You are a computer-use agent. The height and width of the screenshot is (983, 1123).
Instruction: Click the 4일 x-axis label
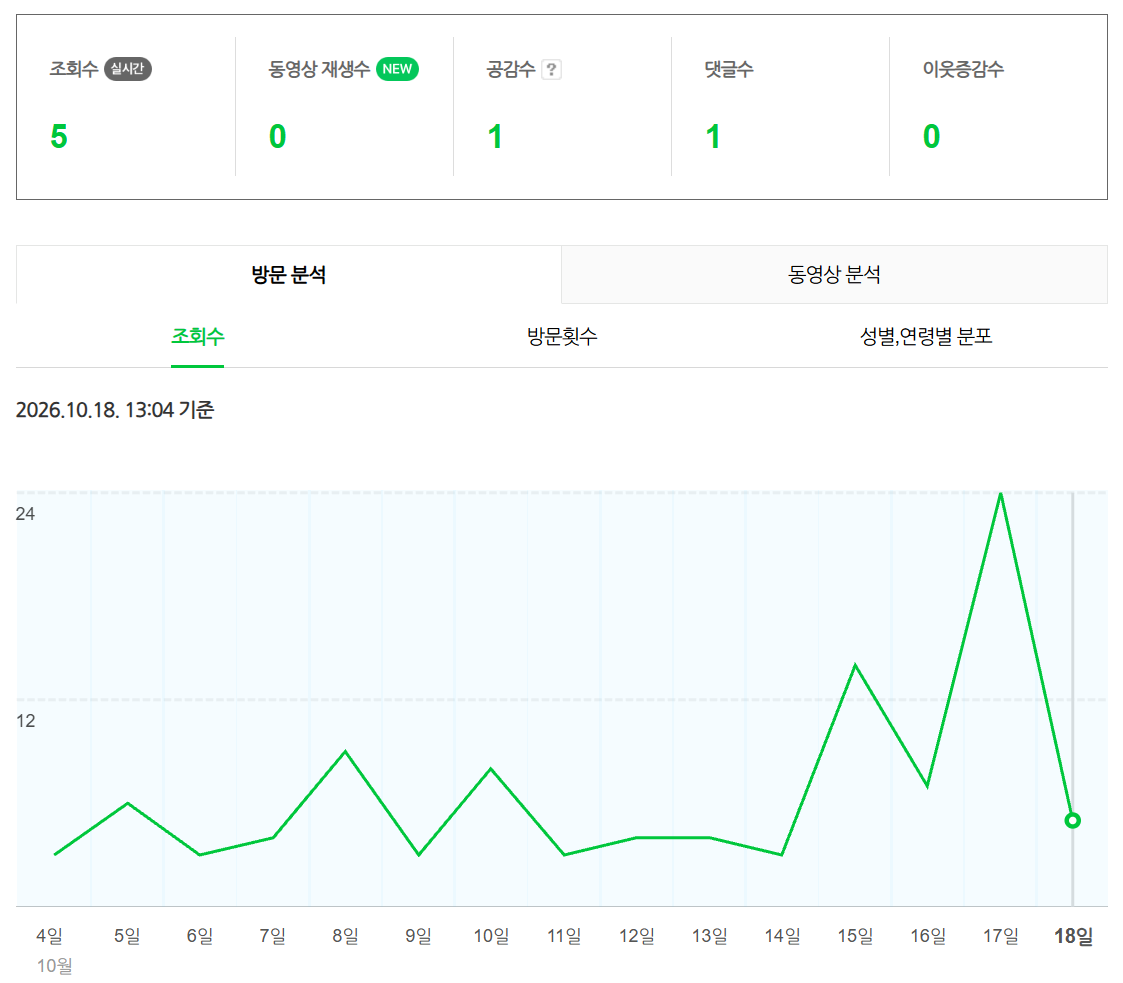49,936
